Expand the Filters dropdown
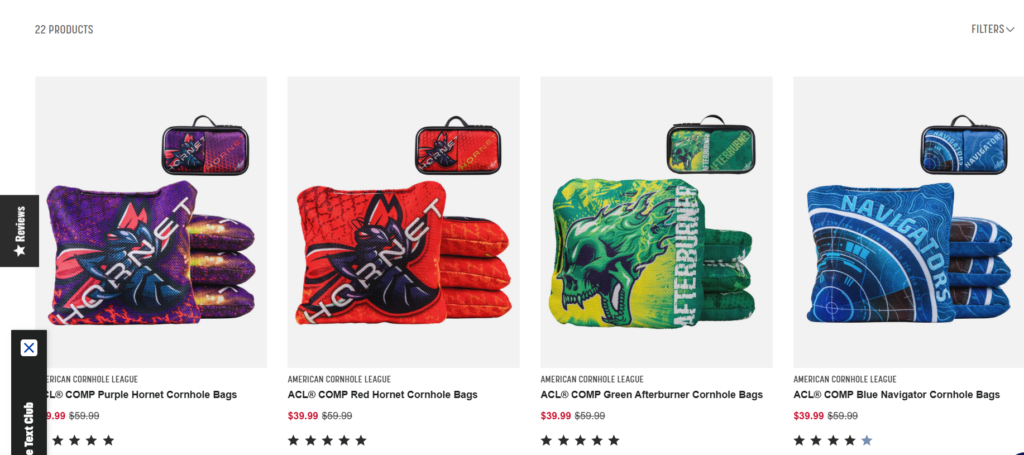The height and width of the screenshot is (455, 1024). coord(992,29)
